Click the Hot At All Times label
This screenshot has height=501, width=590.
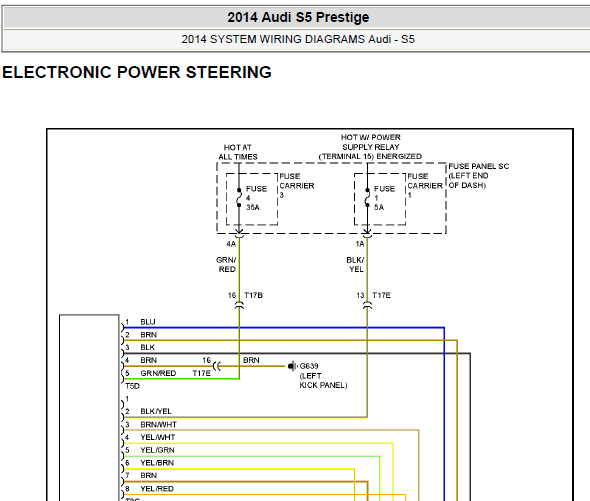click(x=238, y=152)
